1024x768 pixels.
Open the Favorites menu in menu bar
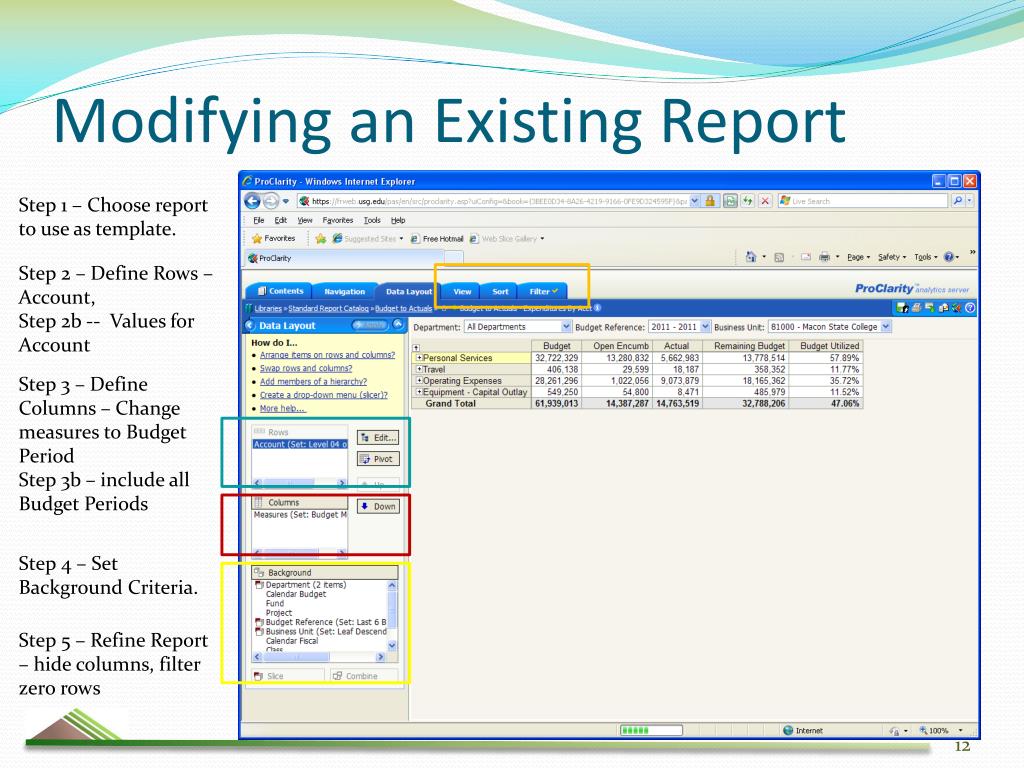coord(338,220)
